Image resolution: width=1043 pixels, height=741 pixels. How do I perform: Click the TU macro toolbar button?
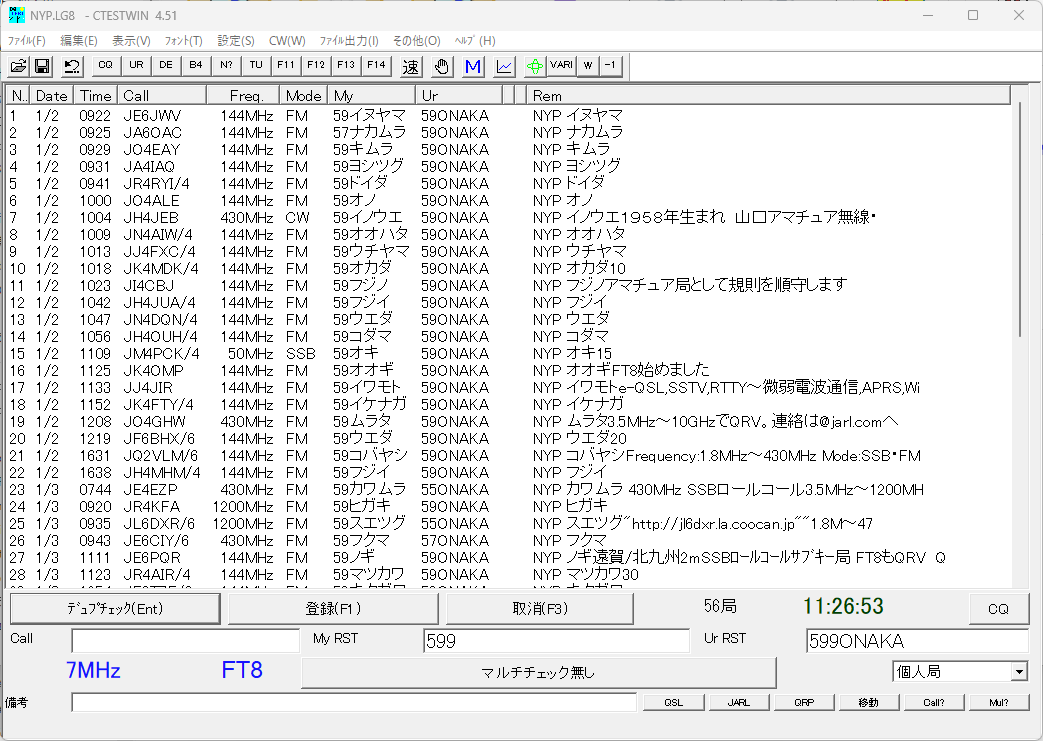tap(256, 65)
